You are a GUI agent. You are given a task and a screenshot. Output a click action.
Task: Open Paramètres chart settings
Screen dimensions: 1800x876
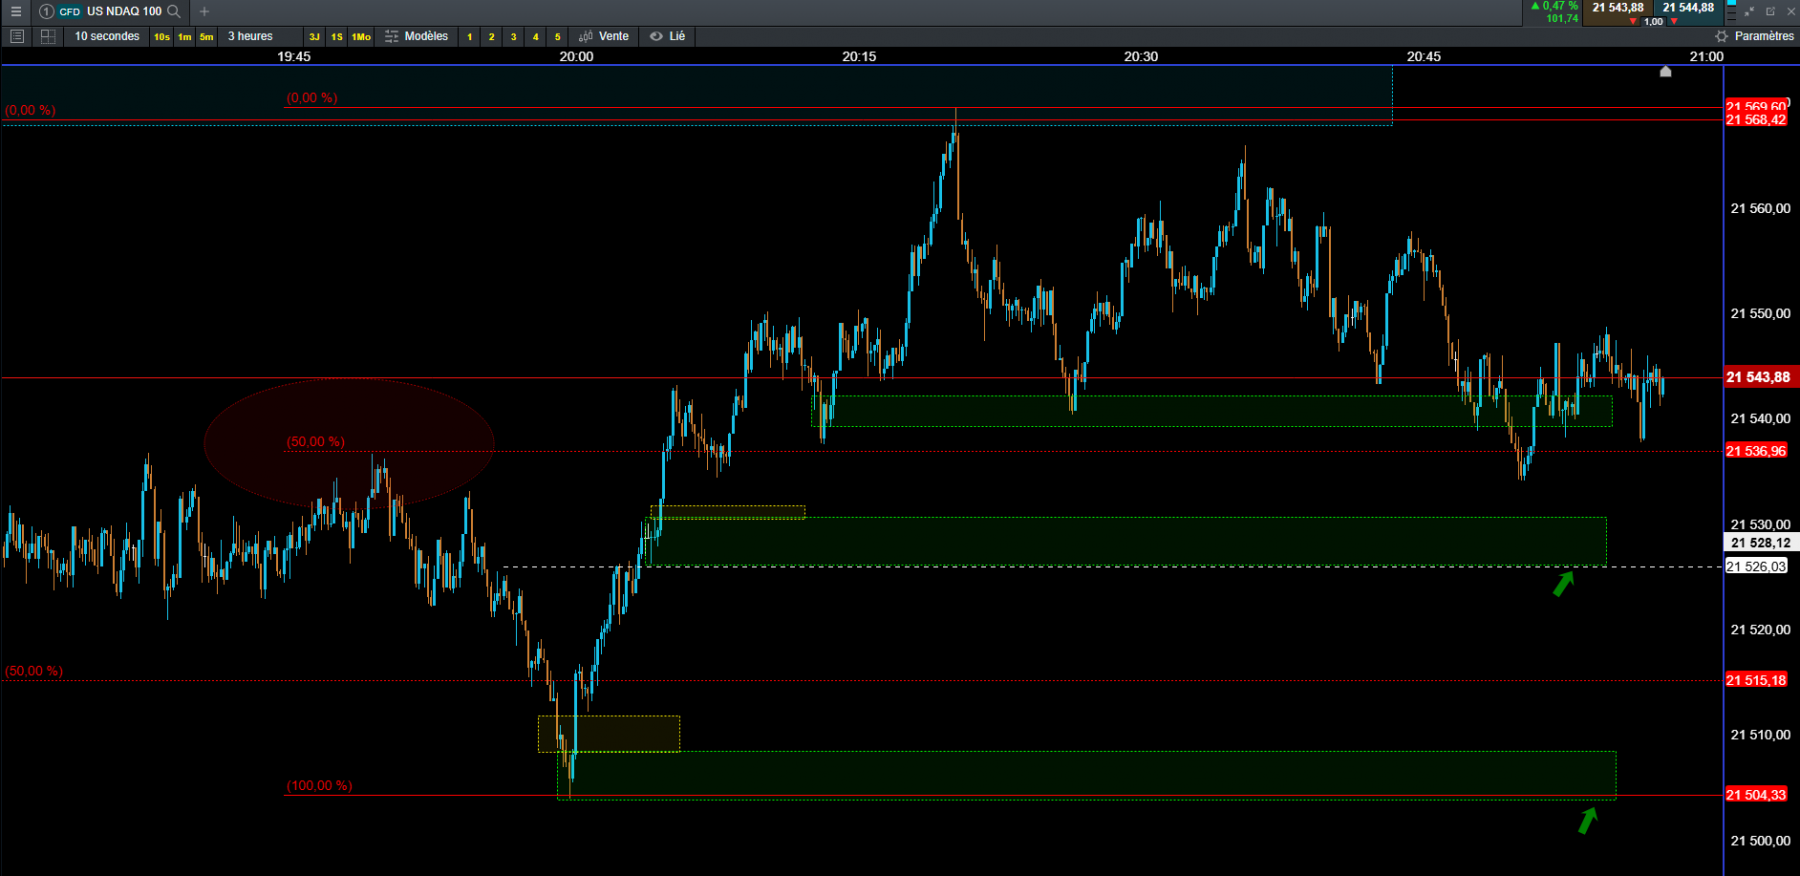click(1755, 36)
